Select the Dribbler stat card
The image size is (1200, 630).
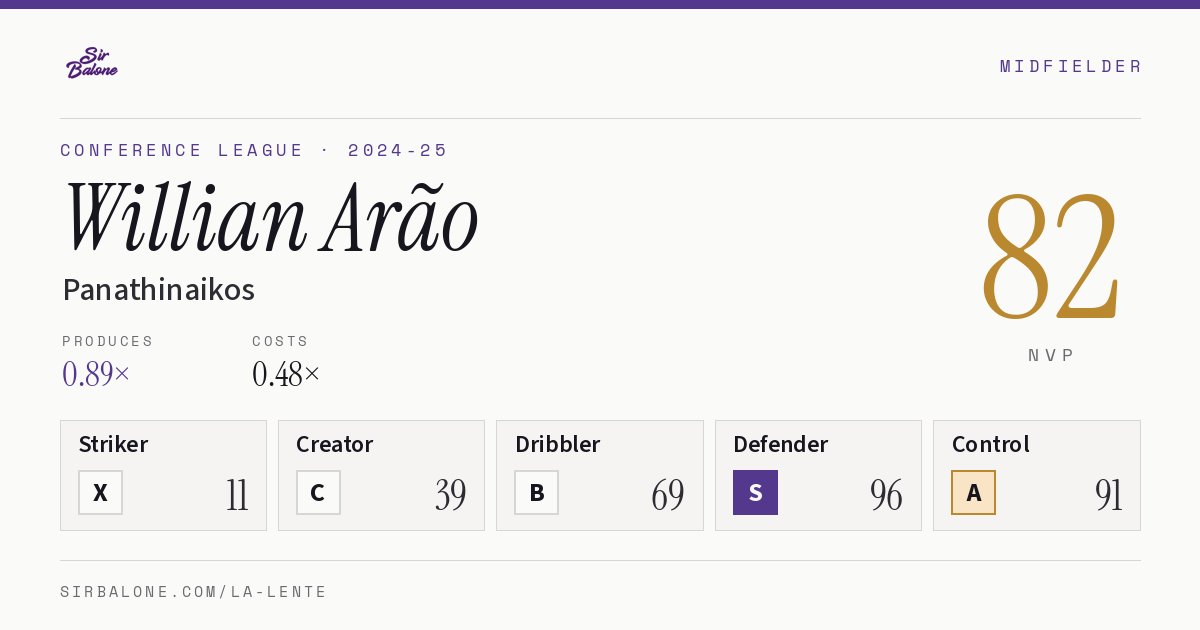(600, 475)
